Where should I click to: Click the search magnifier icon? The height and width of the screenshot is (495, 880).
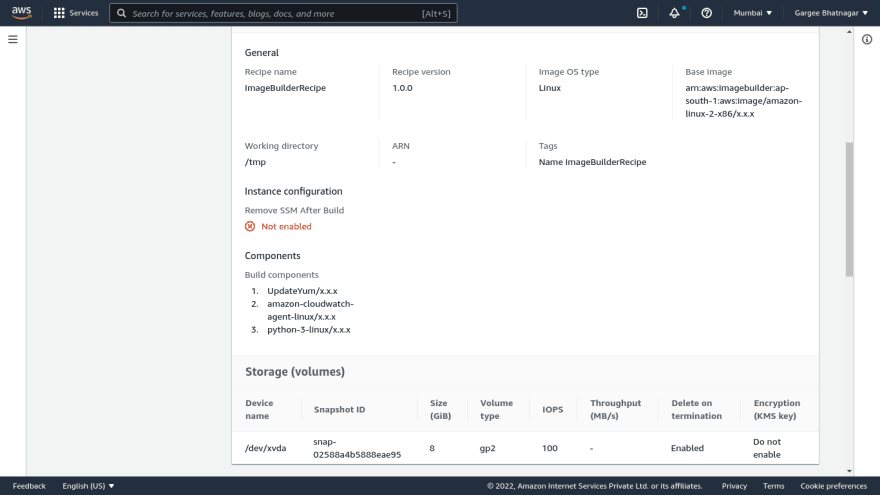point(121,13)
